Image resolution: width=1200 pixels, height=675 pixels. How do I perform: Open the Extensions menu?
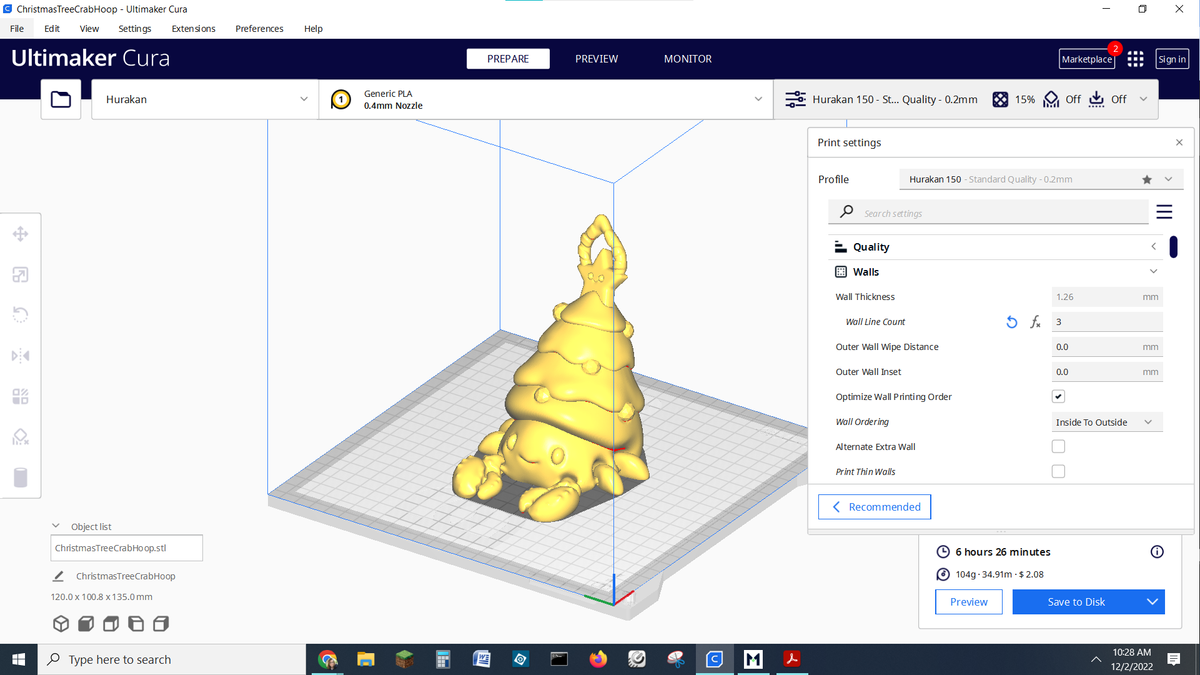(x=192, y=28)
